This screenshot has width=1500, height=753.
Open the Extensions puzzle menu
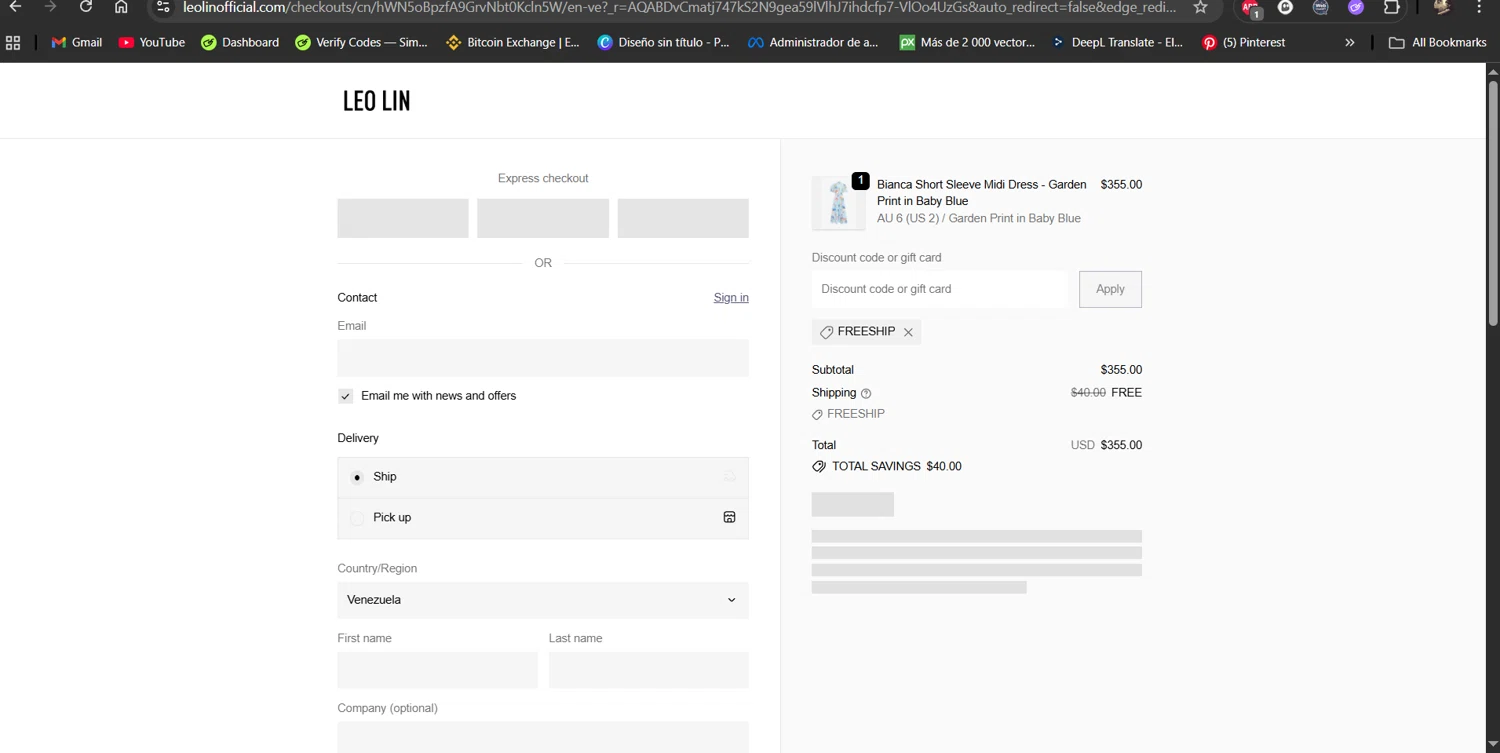click(1391, 7)
